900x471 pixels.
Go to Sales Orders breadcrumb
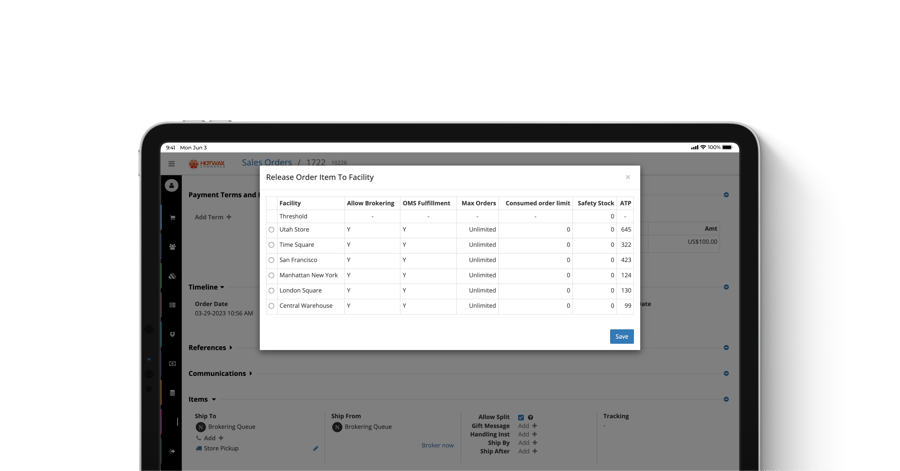[x=266, y=162]
